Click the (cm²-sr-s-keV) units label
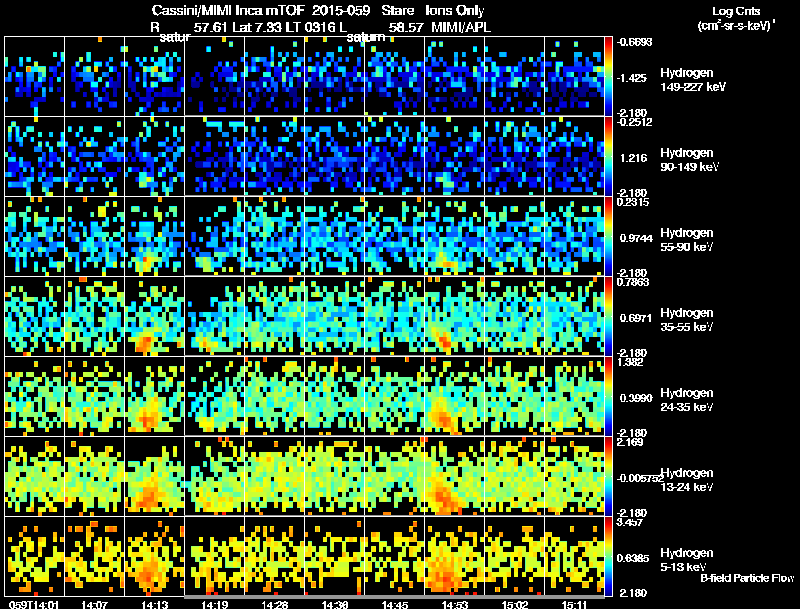The image size is (800, 609). point(736,25)
